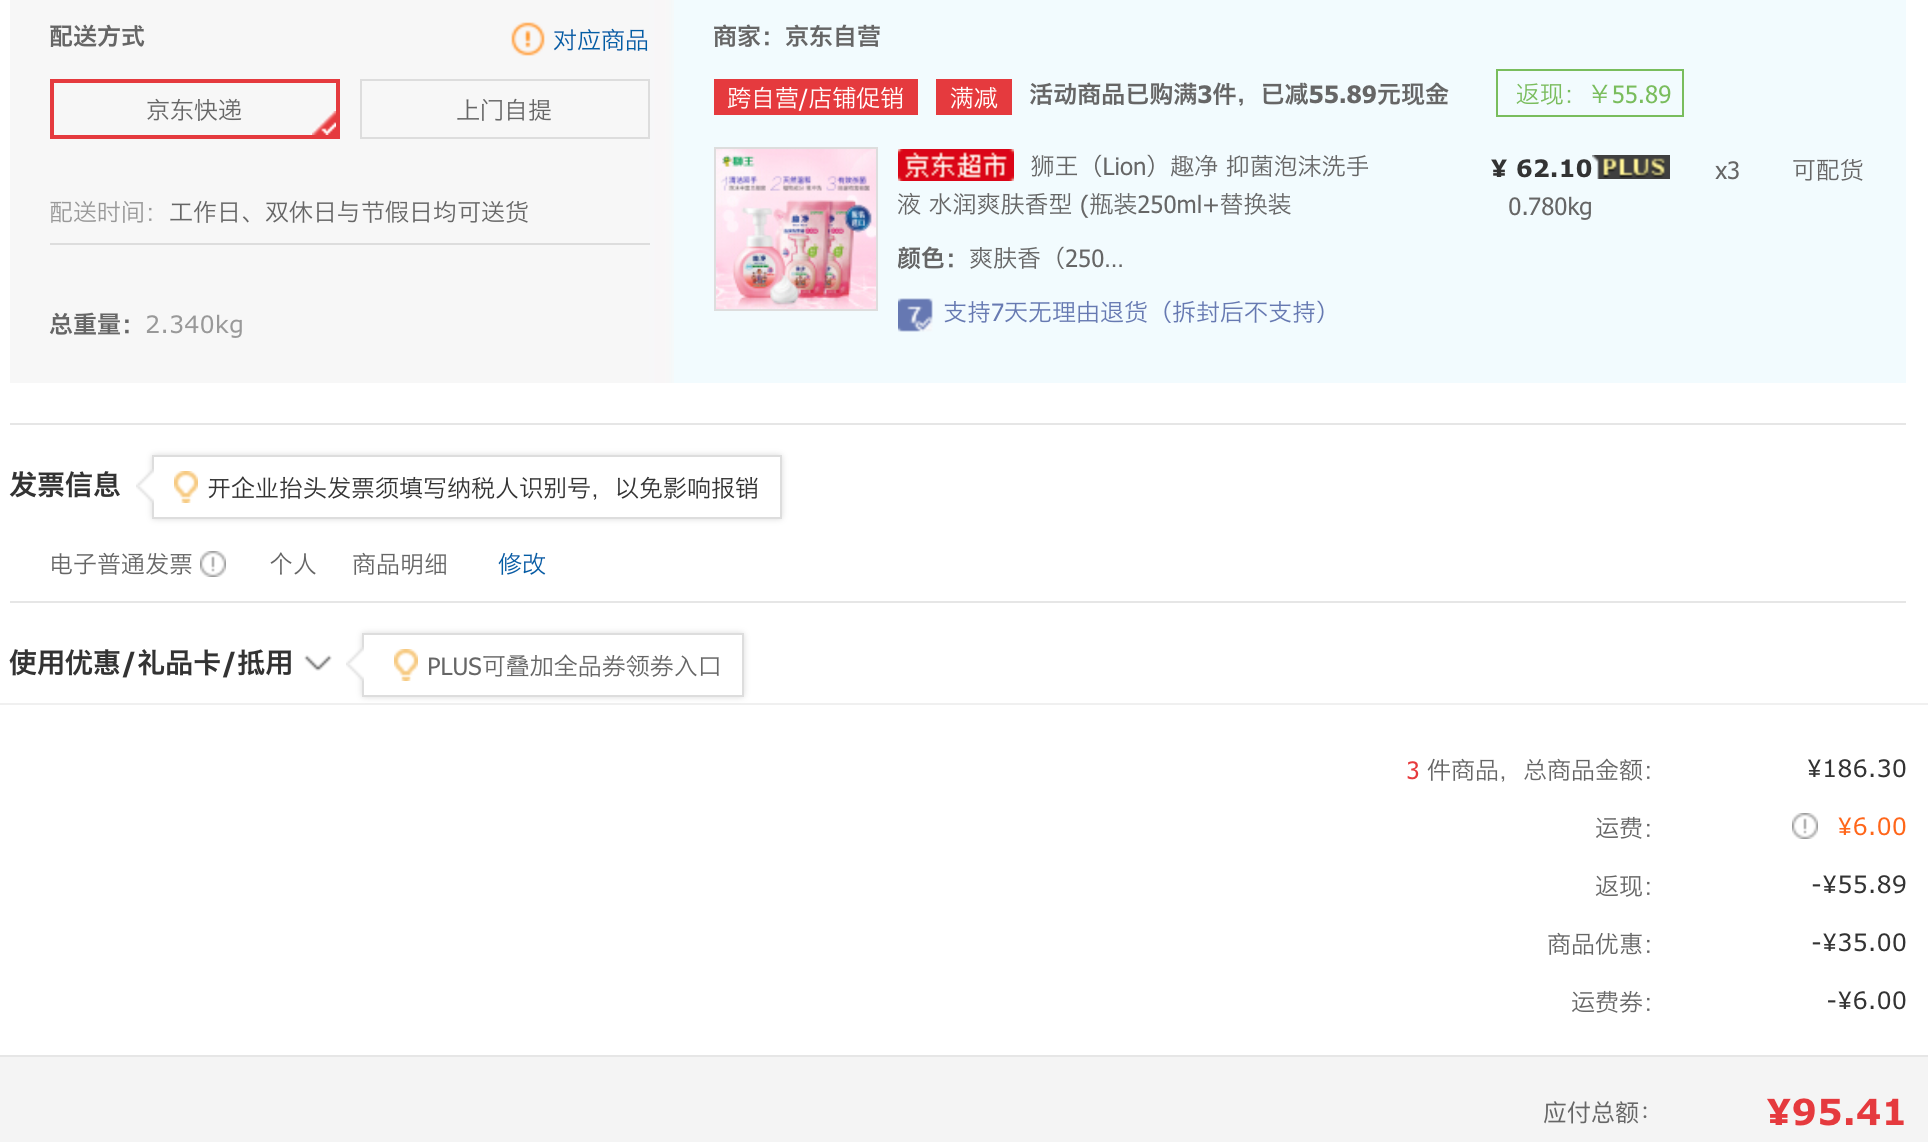
Task: Click the 使用优惠/礼品卡/抵用 heading
Action: [151, 663]
